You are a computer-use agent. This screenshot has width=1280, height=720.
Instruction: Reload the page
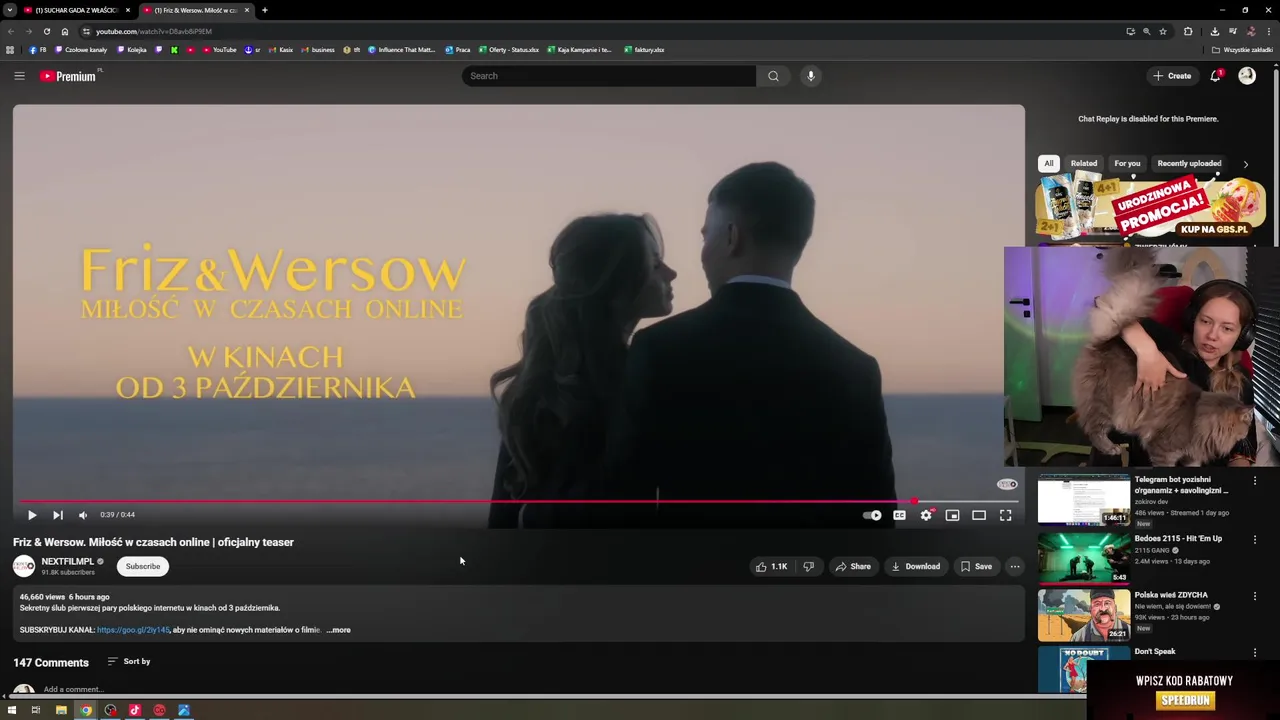click(46, 31)
